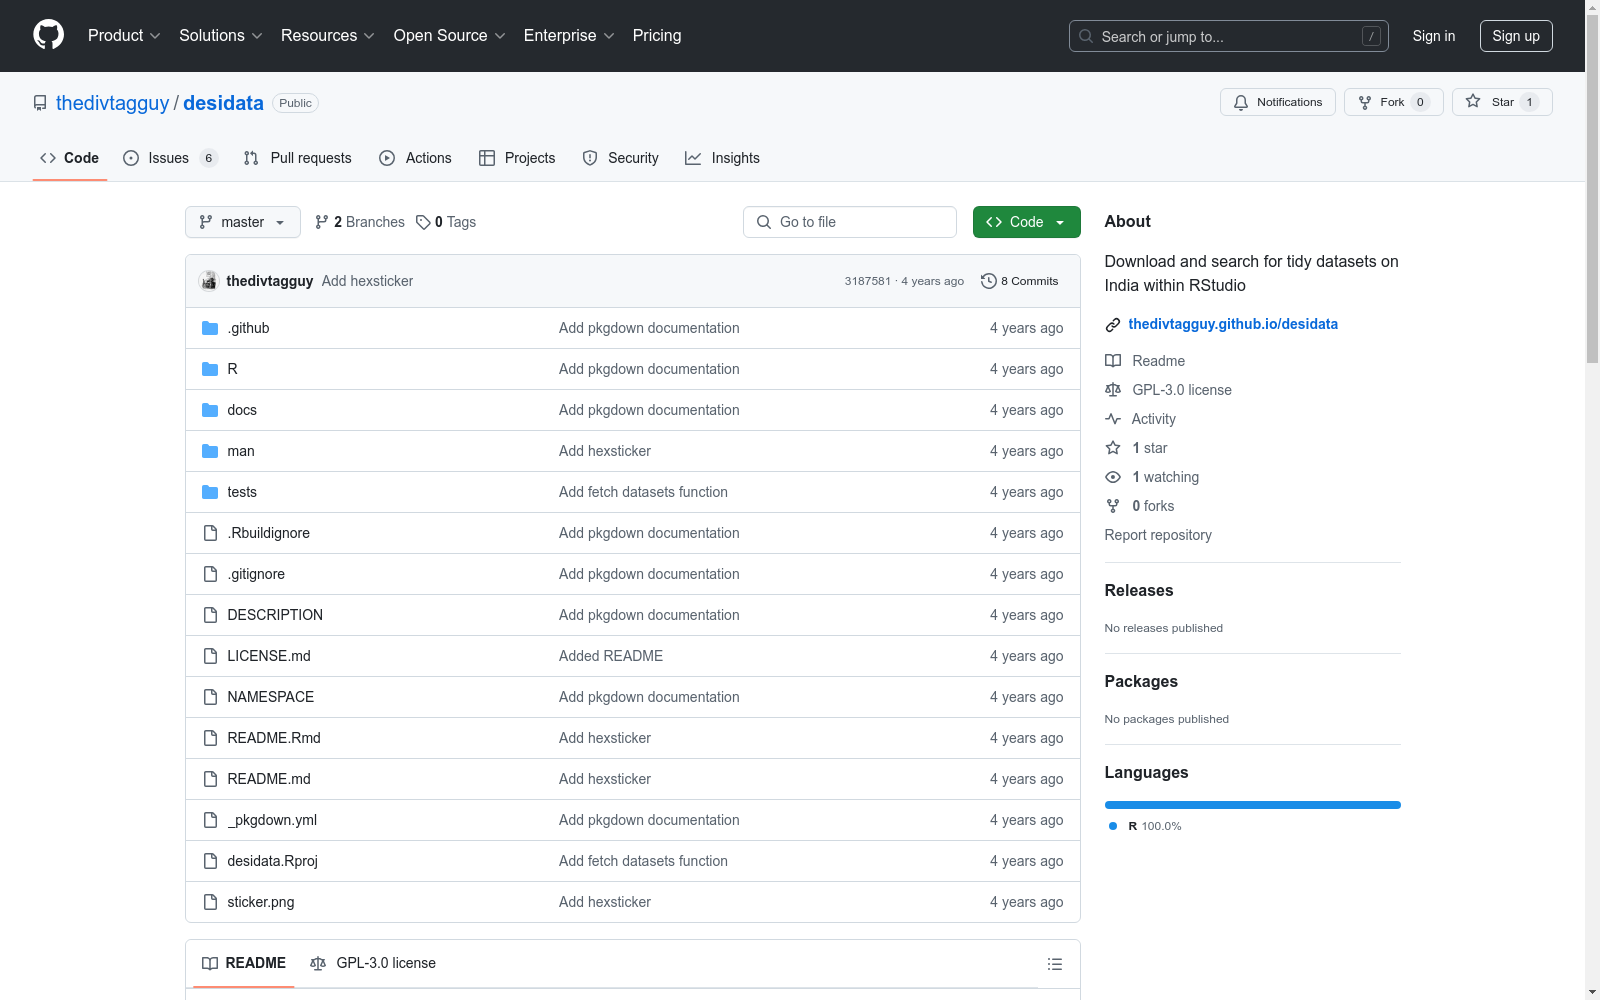
Task: Click the tag icon beside 0 Tags
Action: [423, 222]
